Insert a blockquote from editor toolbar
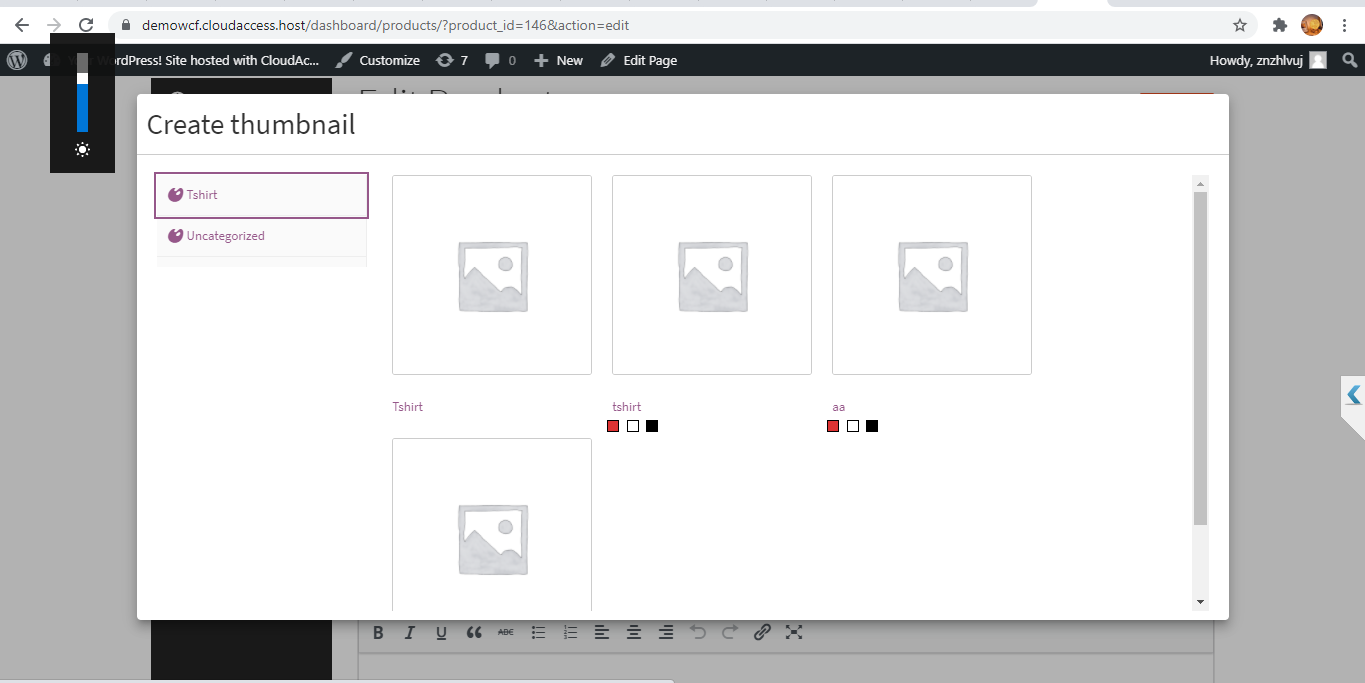The width and height of the screenshot is (1365, 683). pyautogui.click(x=474, y=632)
